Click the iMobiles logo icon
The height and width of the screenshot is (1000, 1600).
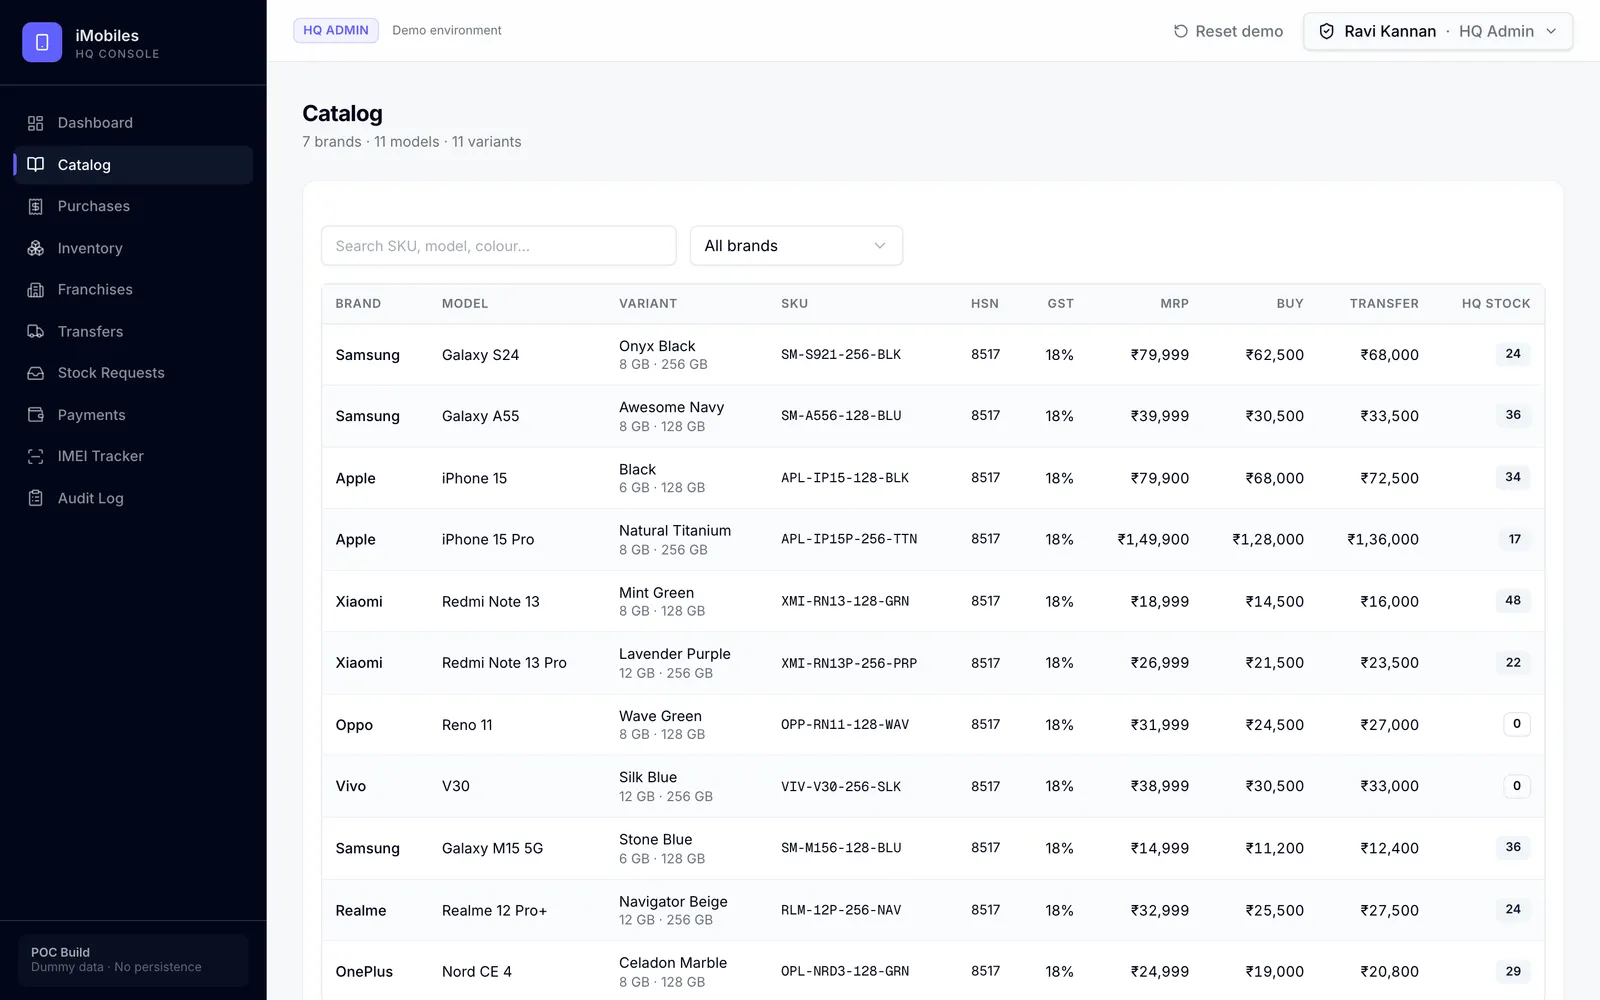pos(42,42)
